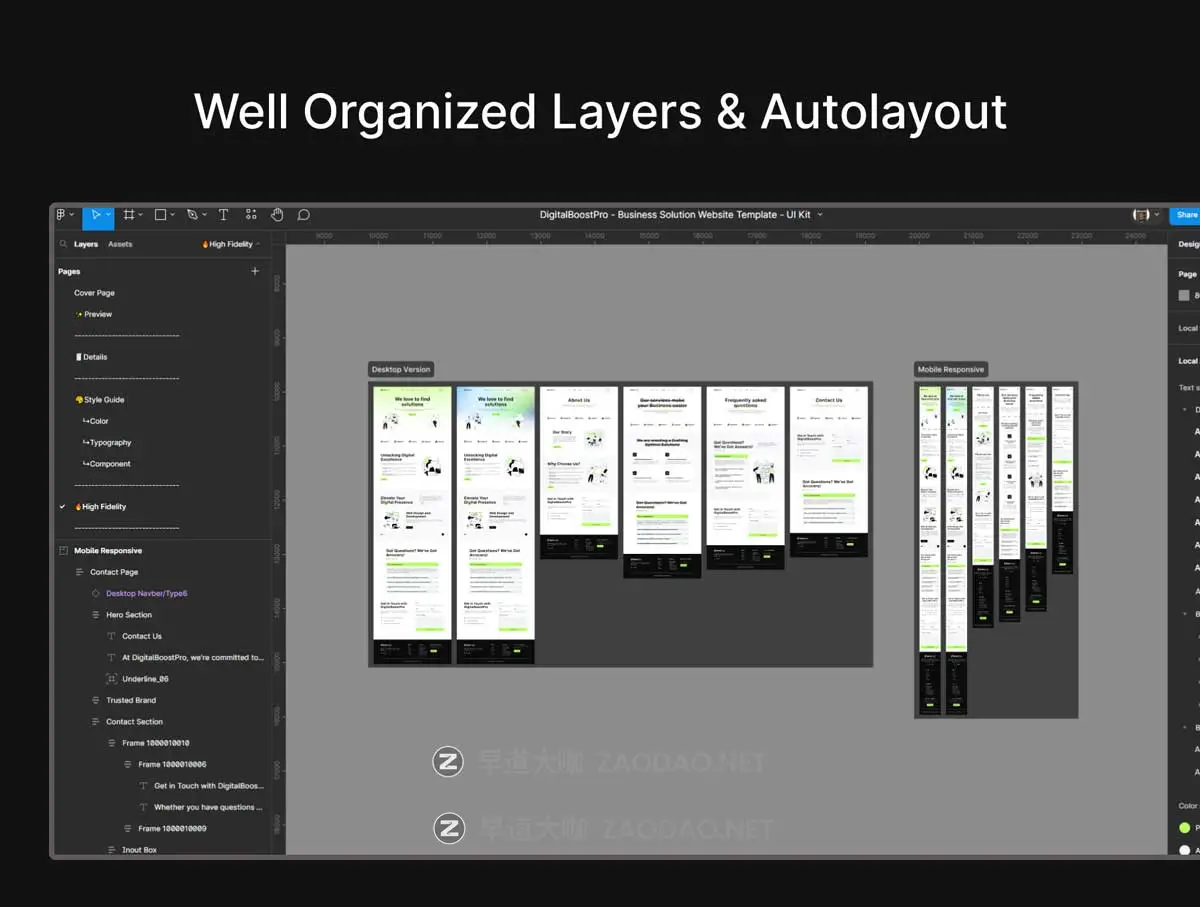Select the Comment tool
The image size is (1200, 907).
303,214
